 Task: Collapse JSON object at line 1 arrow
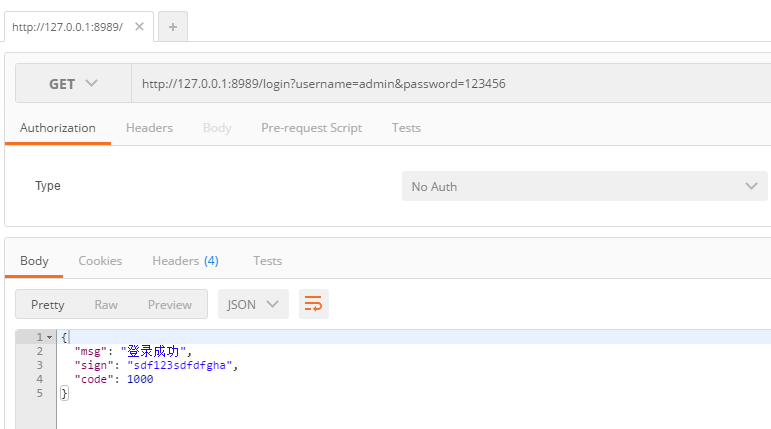coord(49,337)
